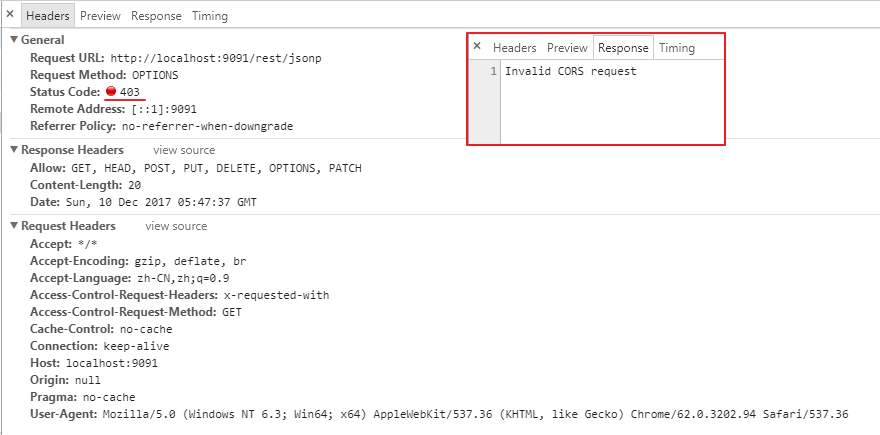Click the red 403 status indicator dot
Viewport: 880px width, 435px height.
coord(111,91)
